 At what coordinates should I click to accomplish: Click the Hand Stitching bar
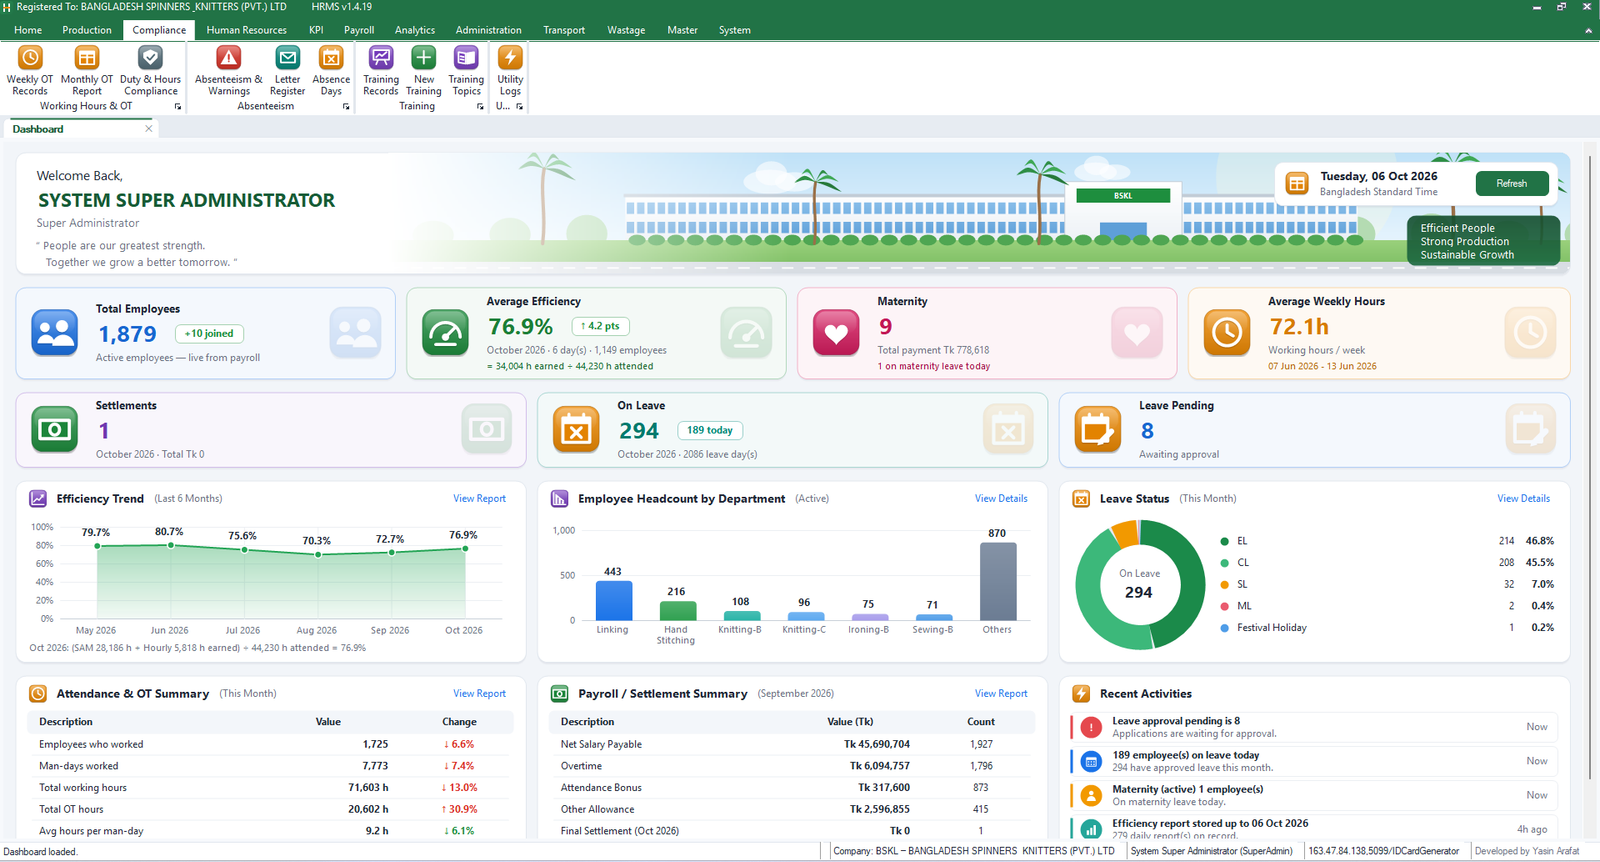[676, 610]
